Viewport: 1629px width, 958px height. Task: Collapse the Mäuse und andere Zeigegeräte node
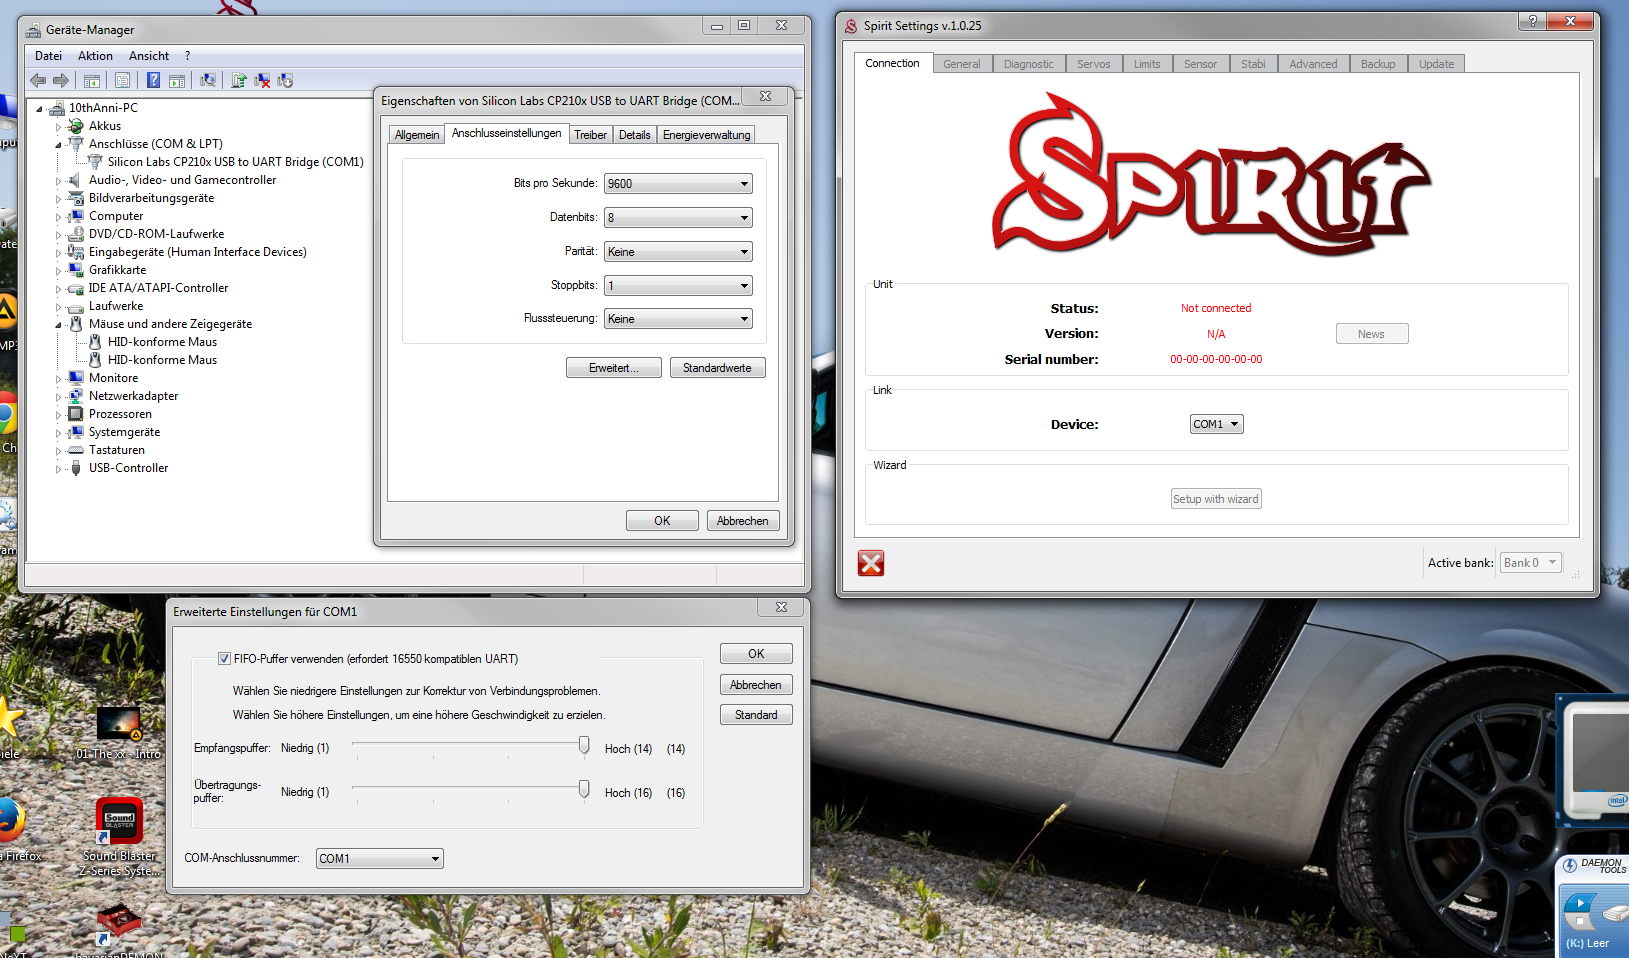[58, 325]
